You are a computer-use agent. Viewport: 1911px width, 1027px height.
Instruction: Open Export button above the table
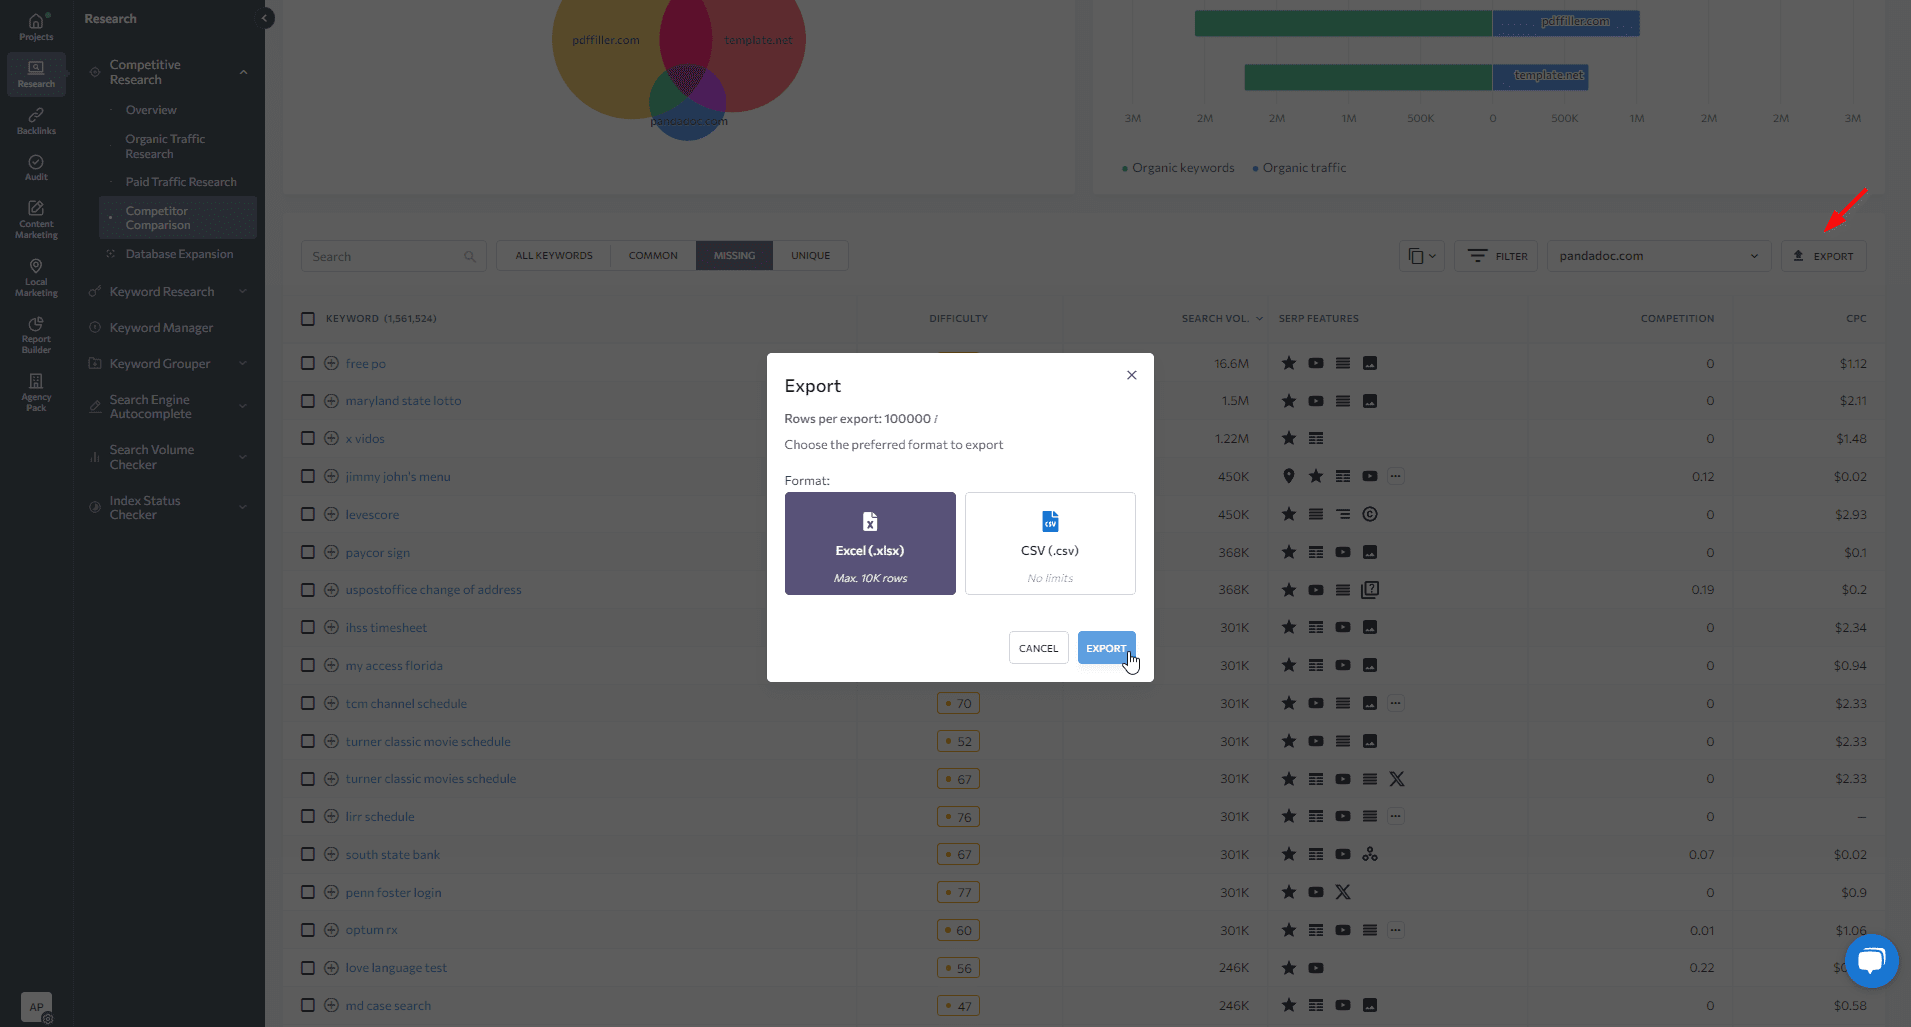click(x=1823, y=256)
